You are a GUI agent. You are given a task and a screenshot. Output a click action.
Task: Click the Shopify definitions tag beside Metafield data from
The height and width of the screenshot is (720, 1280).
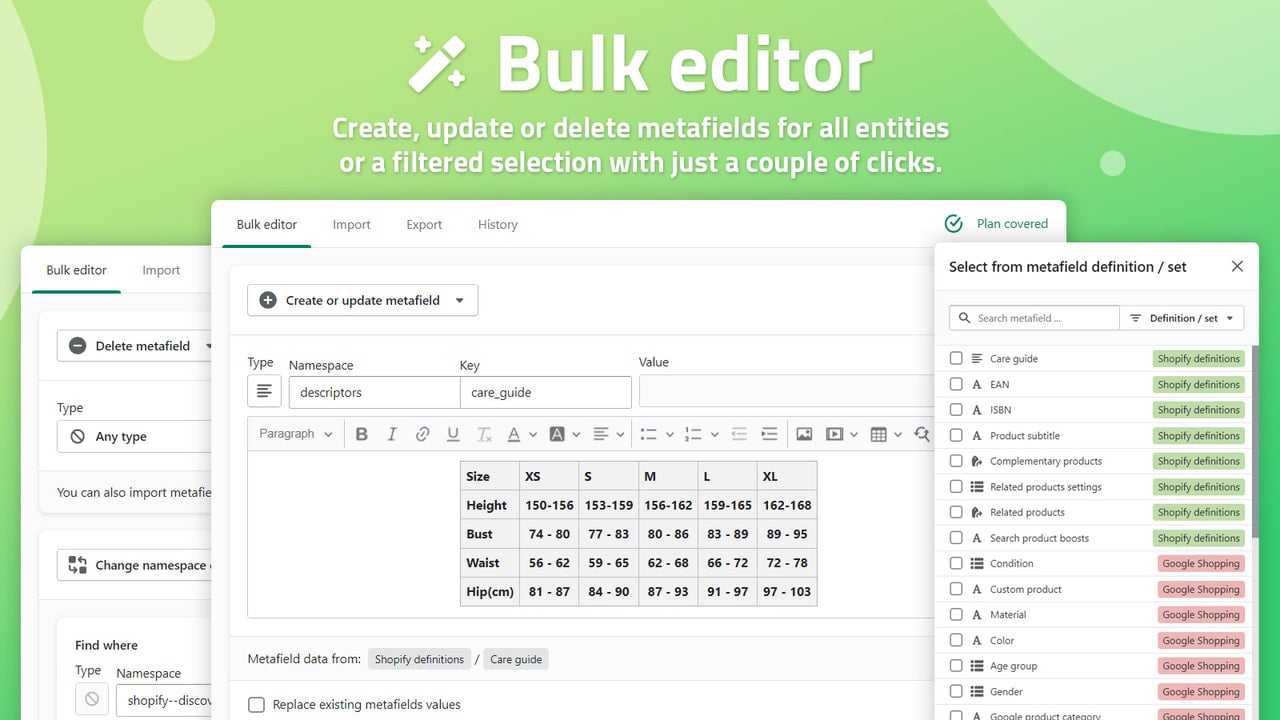[x=419, y=659]
